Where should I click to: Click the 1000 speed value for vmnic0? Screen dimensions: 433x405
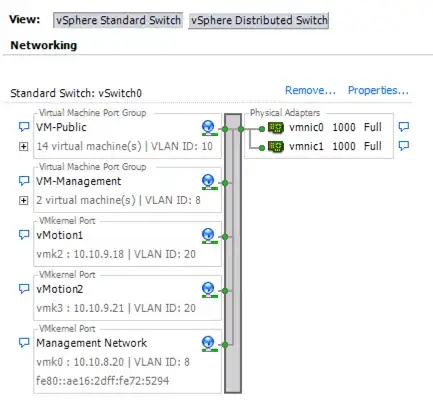(x=344, y=127)
